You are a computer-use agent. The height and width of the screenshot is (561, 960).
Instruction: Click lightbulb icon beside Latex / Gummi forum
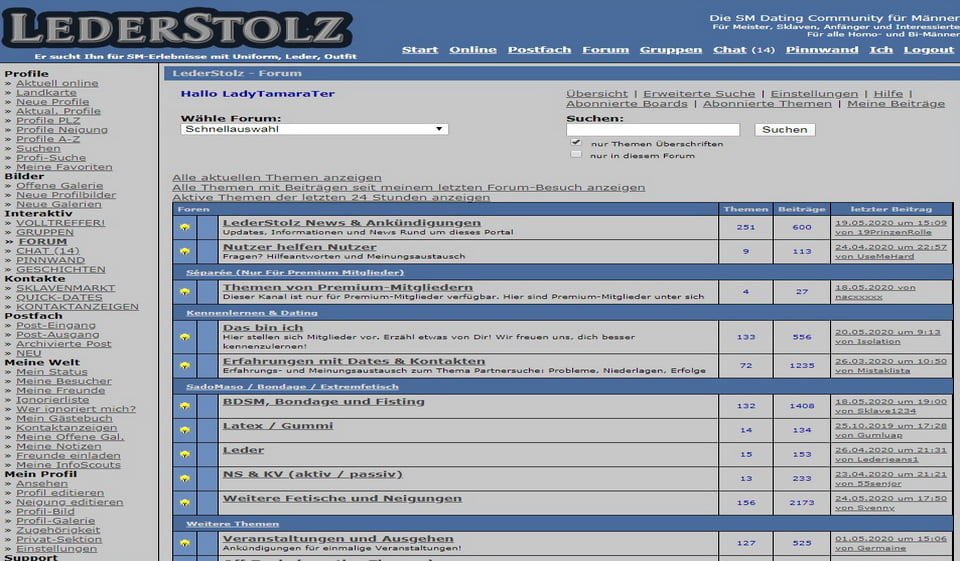pyautogui.click(x=184, y=430)
